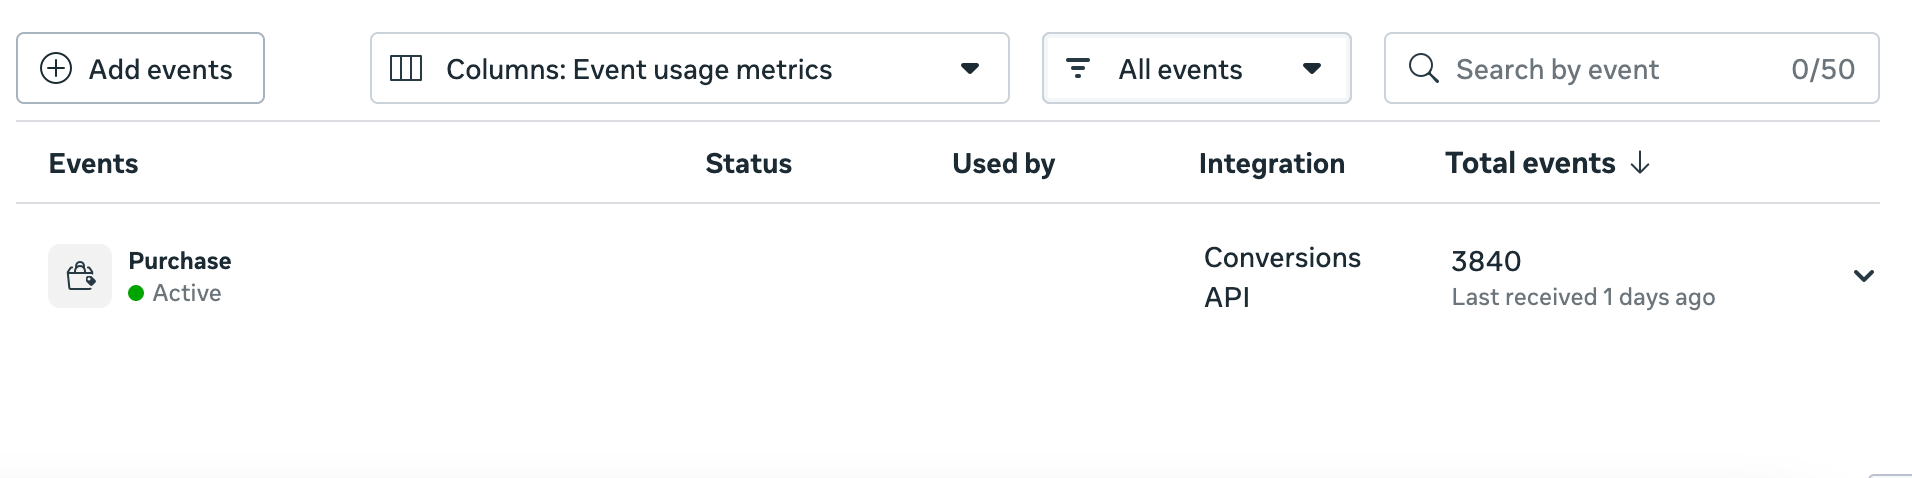Click the columns grid icon
Image resolution: width=1912 pixels, height=478 pixels.
[406, 68]
